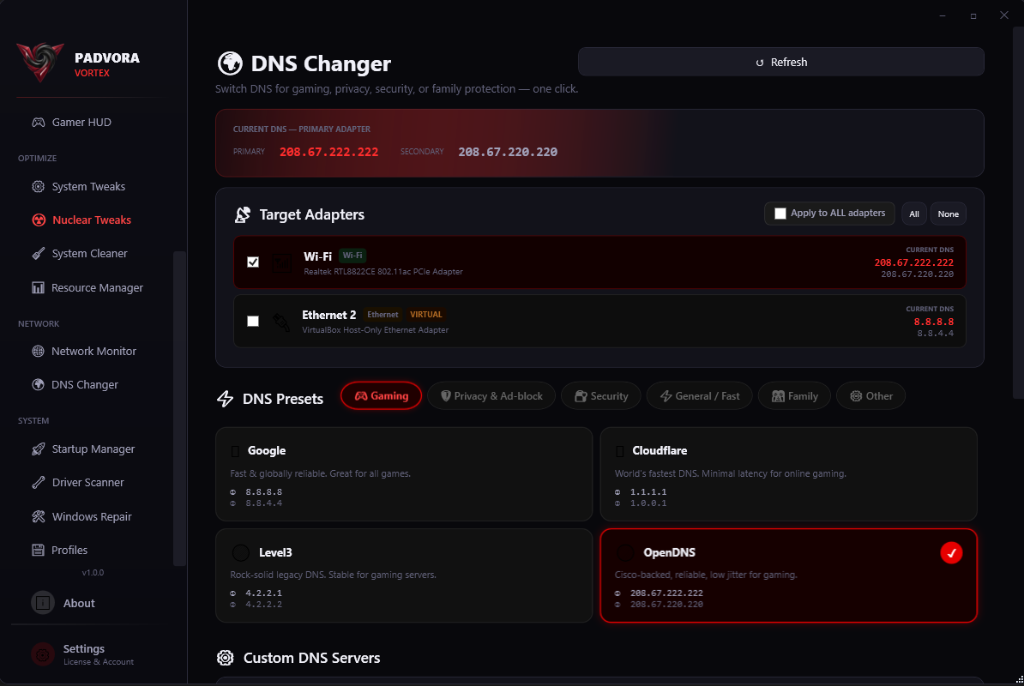Click the Profiles save icon
The width and height of the screenshot is (1024, 686).
39,550
